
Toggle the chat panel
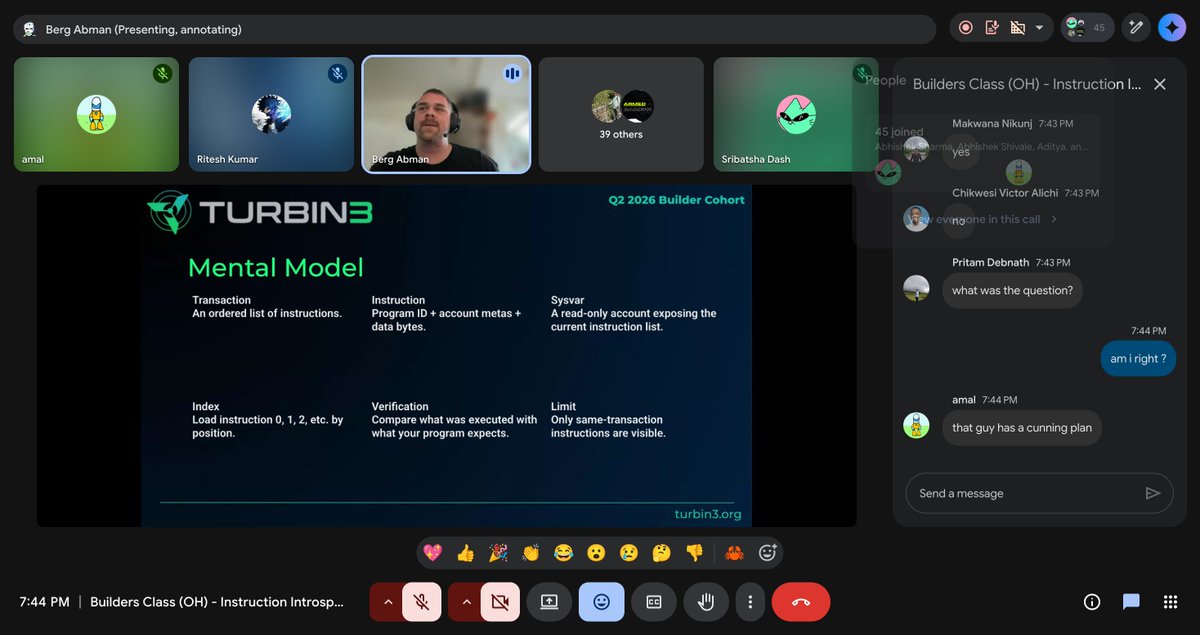click(x=1131, y=602)
